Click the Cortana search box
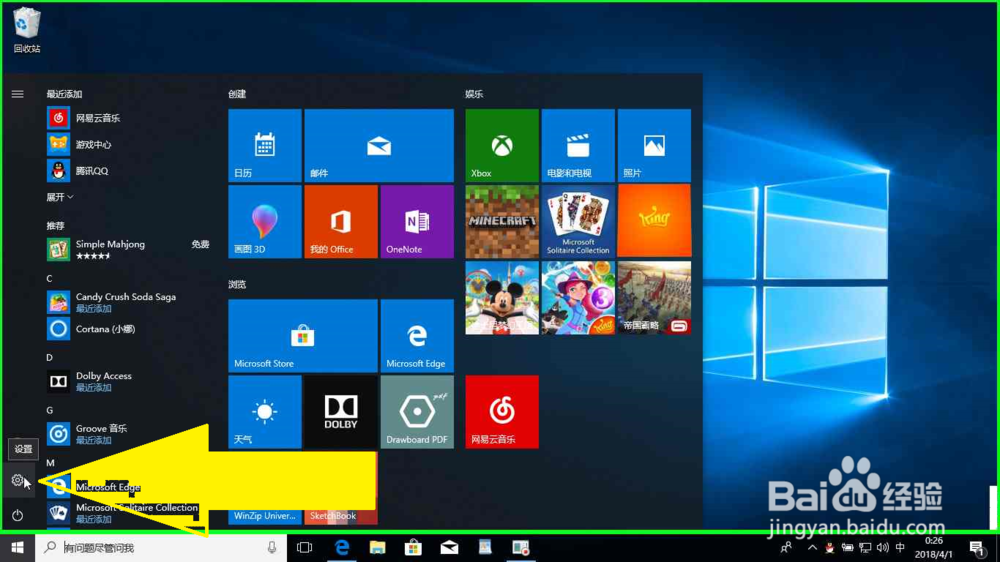This screenshot has height=562, width=1000. tap(161, 547)
